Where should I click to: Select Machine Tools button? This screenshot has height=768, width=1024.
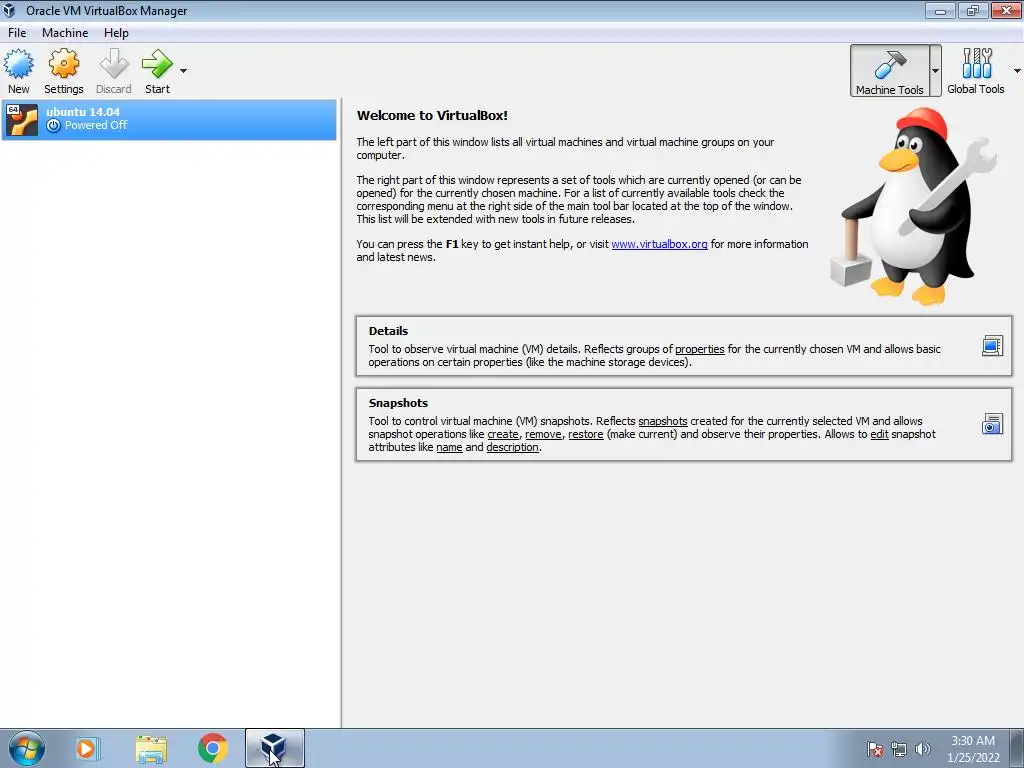(889, 71)
